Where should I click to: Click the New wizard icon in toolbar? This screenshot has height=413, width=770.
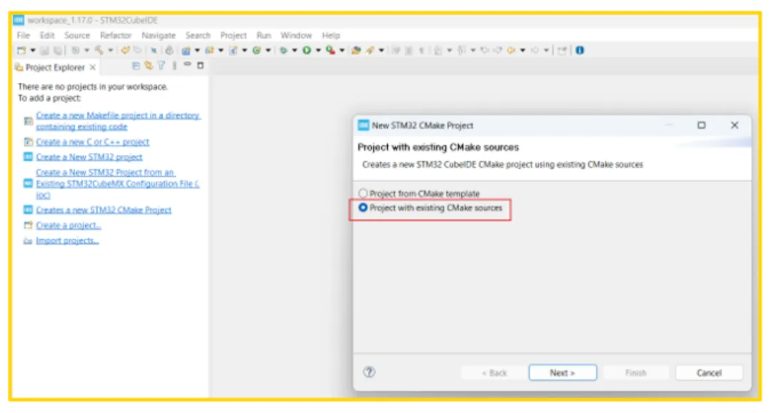(x=21, y=50)
